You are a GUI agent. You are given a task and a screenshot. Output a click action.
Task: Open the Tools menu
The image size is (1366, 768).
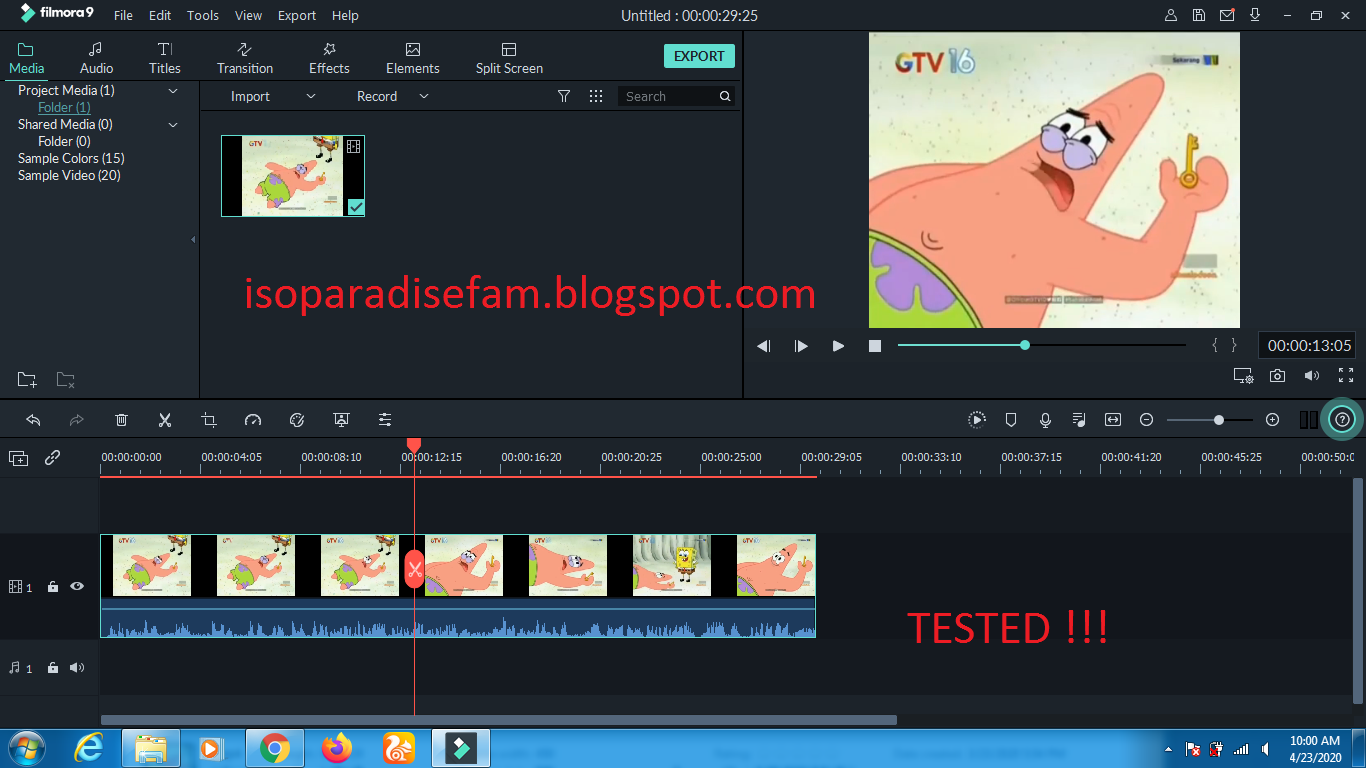[x=203, y=16]
